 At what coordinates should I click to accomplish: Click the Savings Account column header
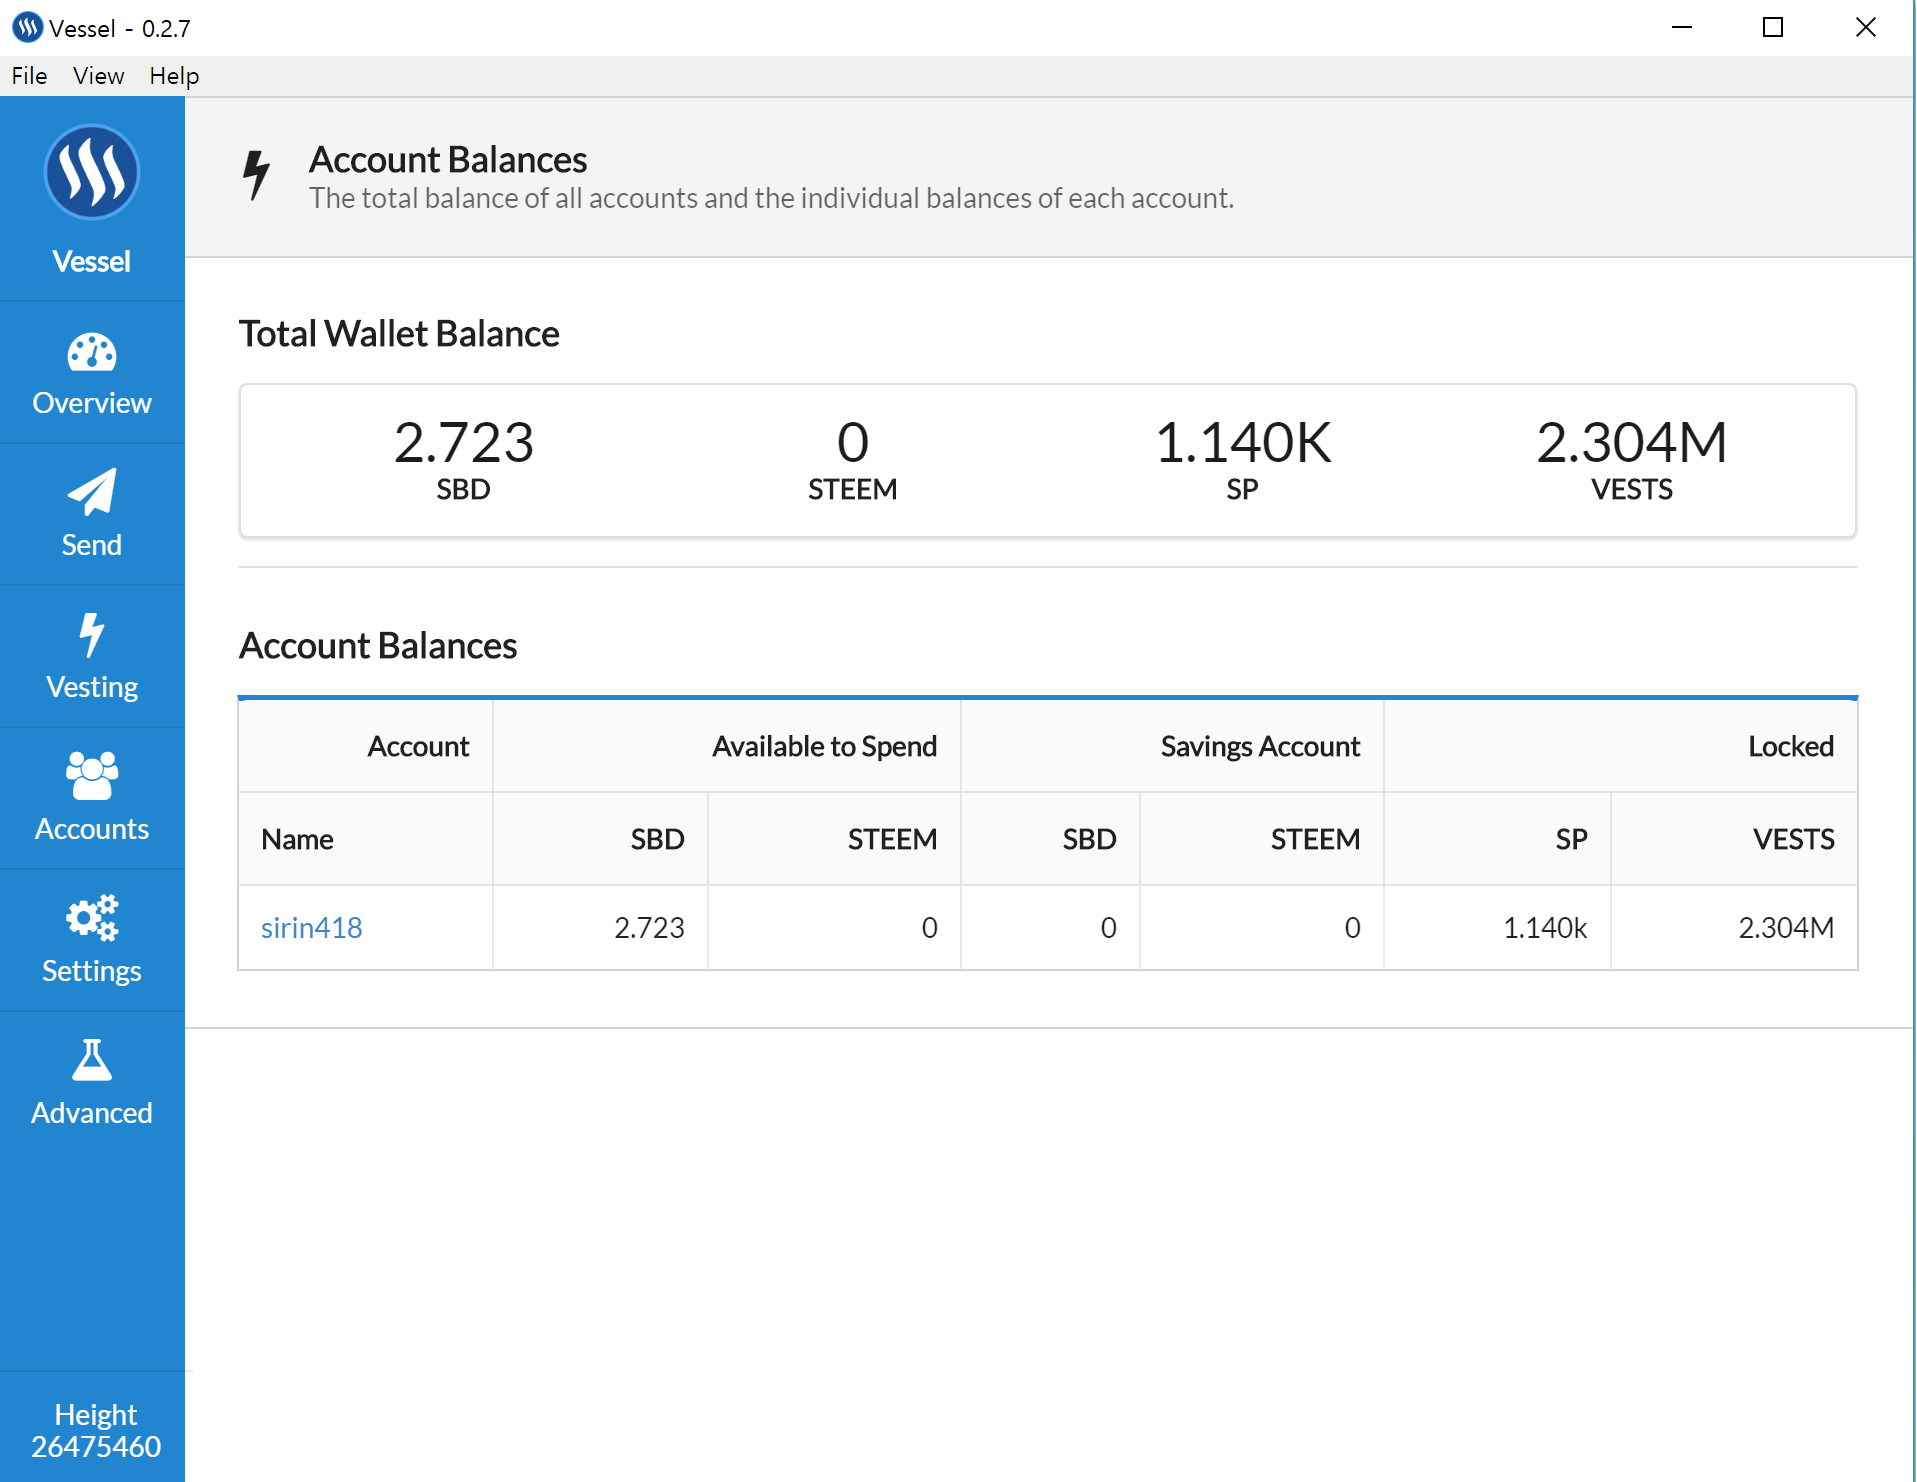(x=1259, y=746)
